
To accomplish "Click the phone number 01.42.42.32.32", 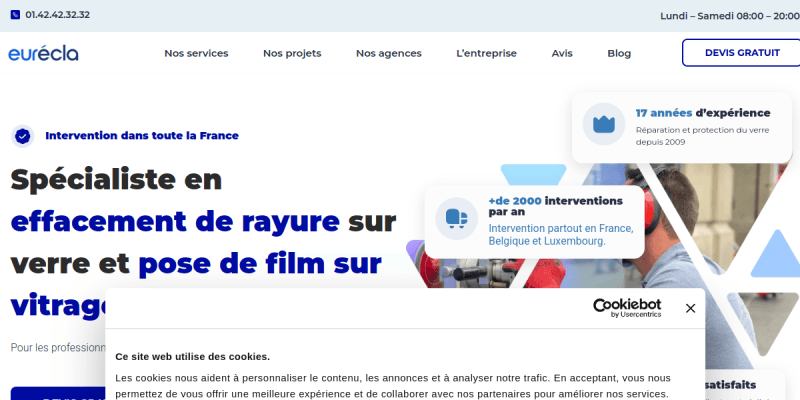I will click(57, 15).
